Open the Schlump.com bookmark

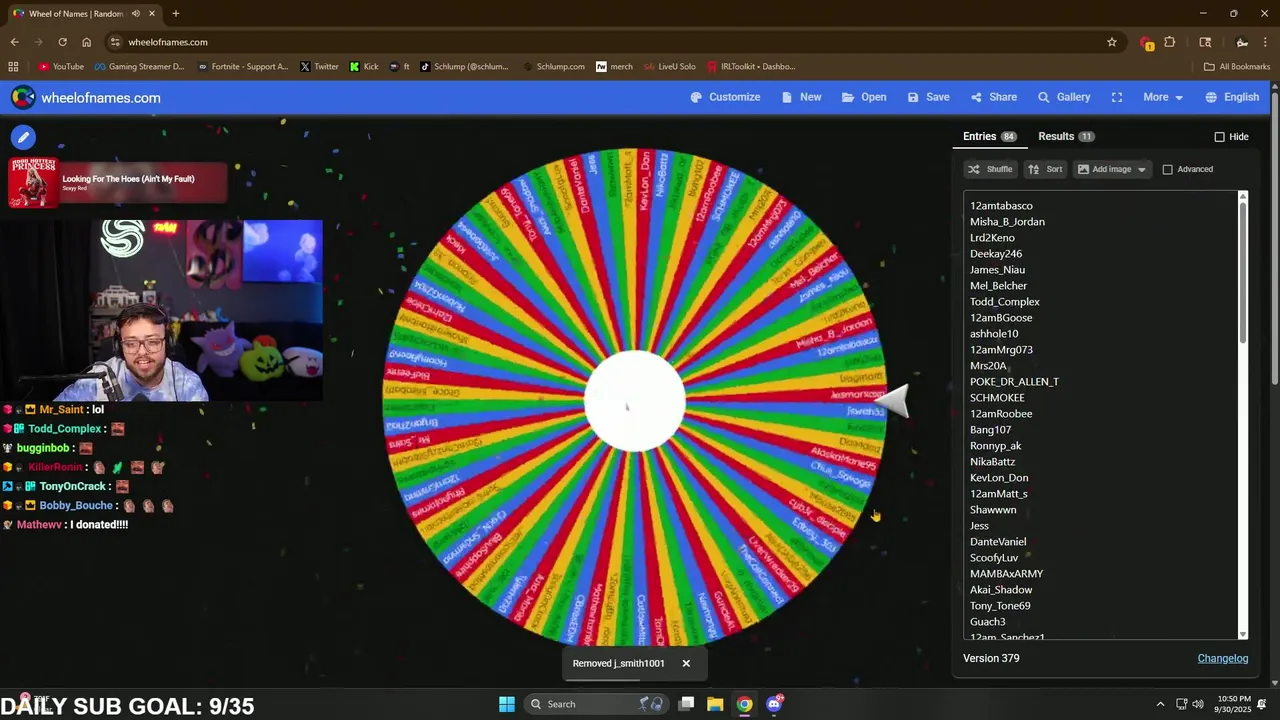tap(553, 67)
